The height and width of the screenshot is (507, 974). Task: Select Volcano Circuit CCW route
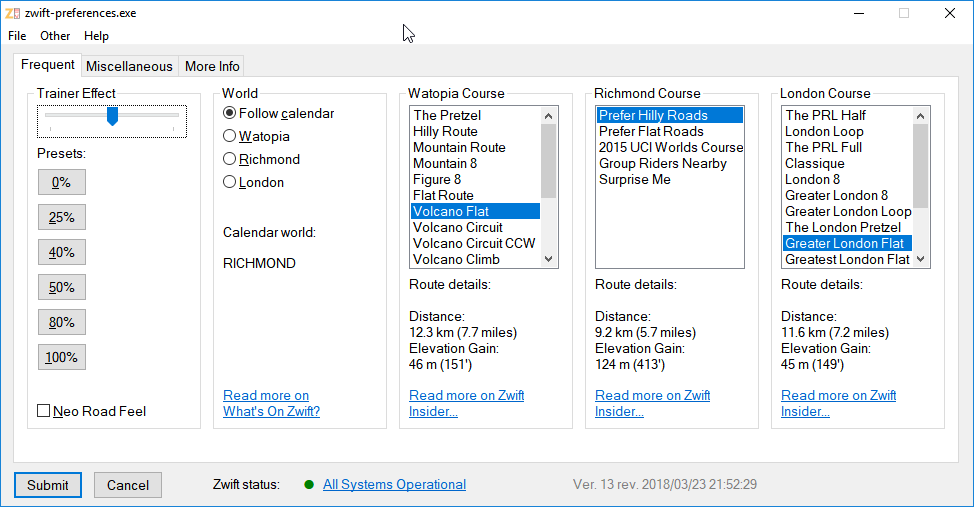(x=475, y=244)
